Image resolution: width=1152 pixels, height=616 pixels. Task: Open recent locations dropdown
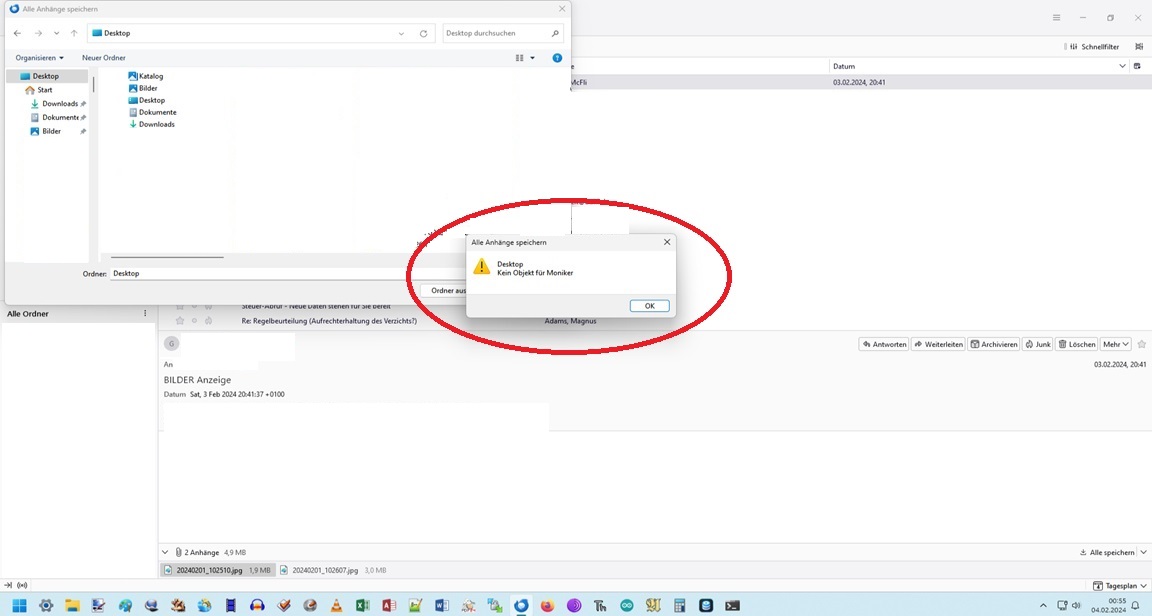click(x=57, y=33)
